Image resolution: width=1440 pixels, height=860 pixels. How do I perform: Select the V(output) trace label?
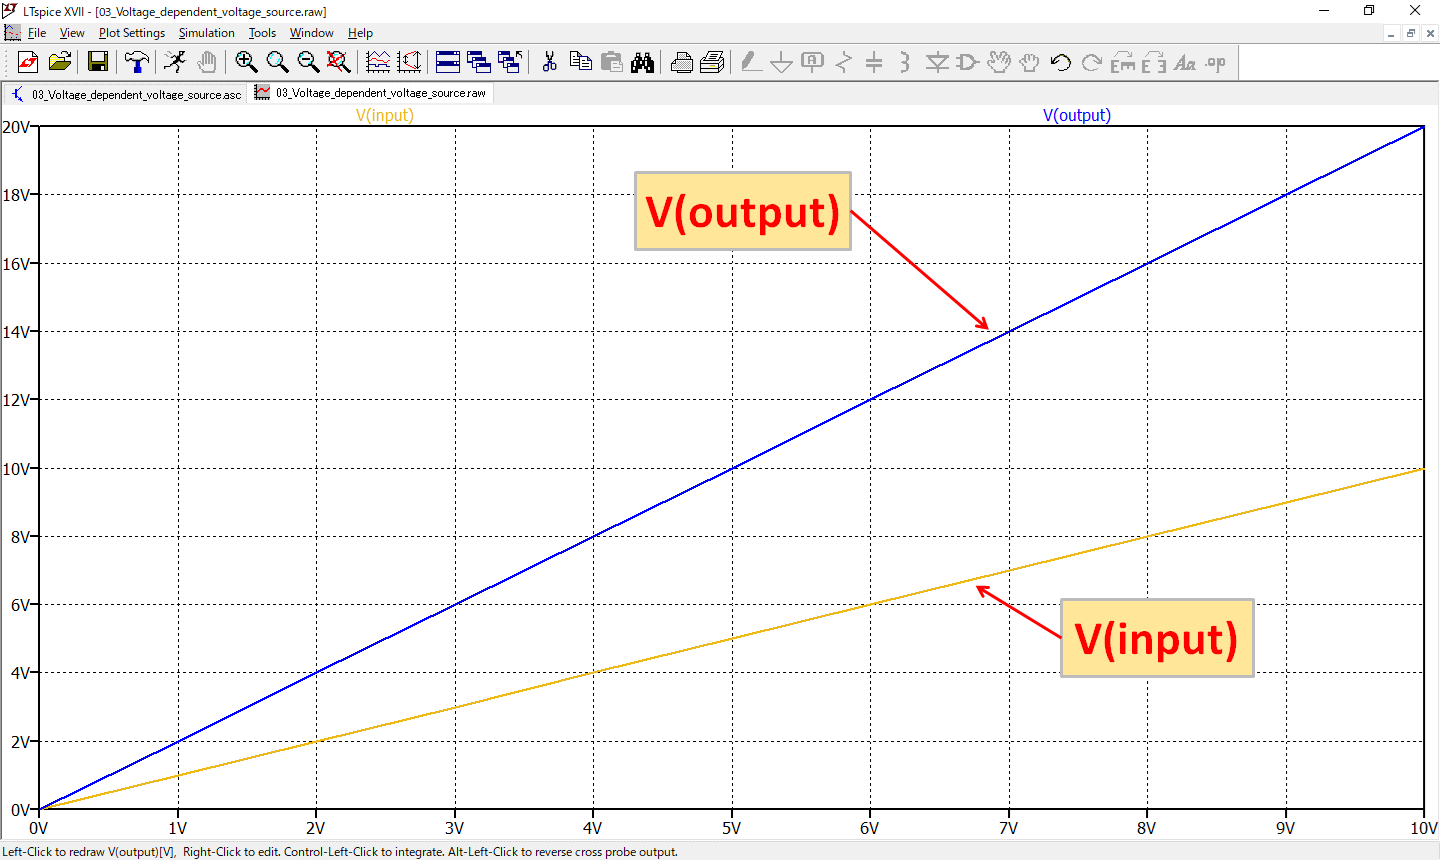click(1078, 115)
